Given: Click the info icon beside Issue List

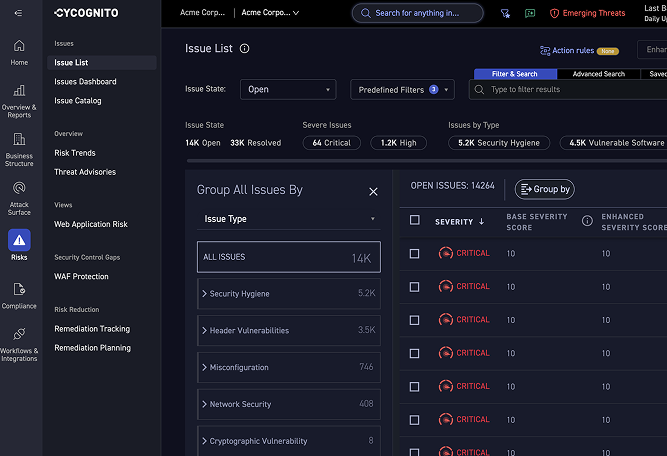Looking at the screenshot, I should pos(245,48).
